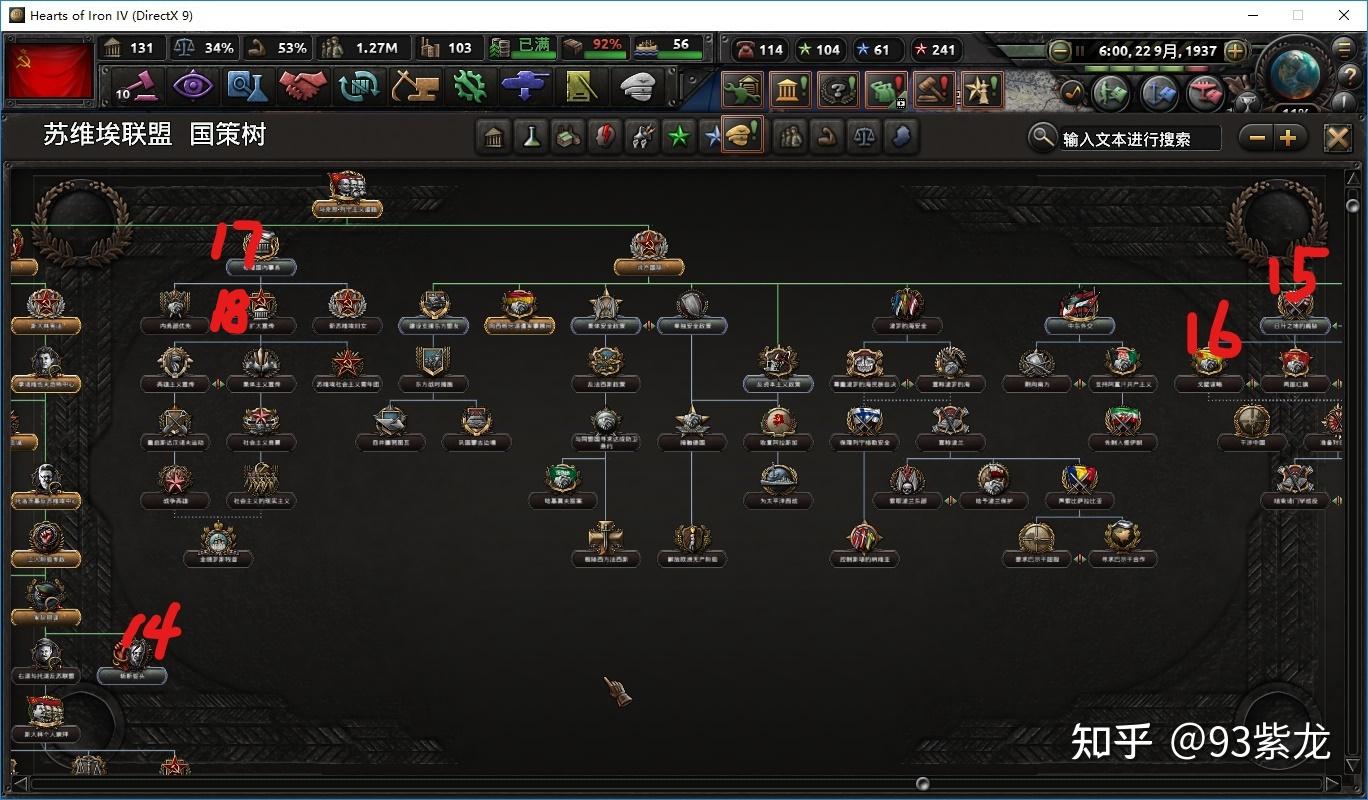The width and height of the screenshot is (1368, 800).
Task: Zoom out focus tree with minus button
Action: point(1258,138)
